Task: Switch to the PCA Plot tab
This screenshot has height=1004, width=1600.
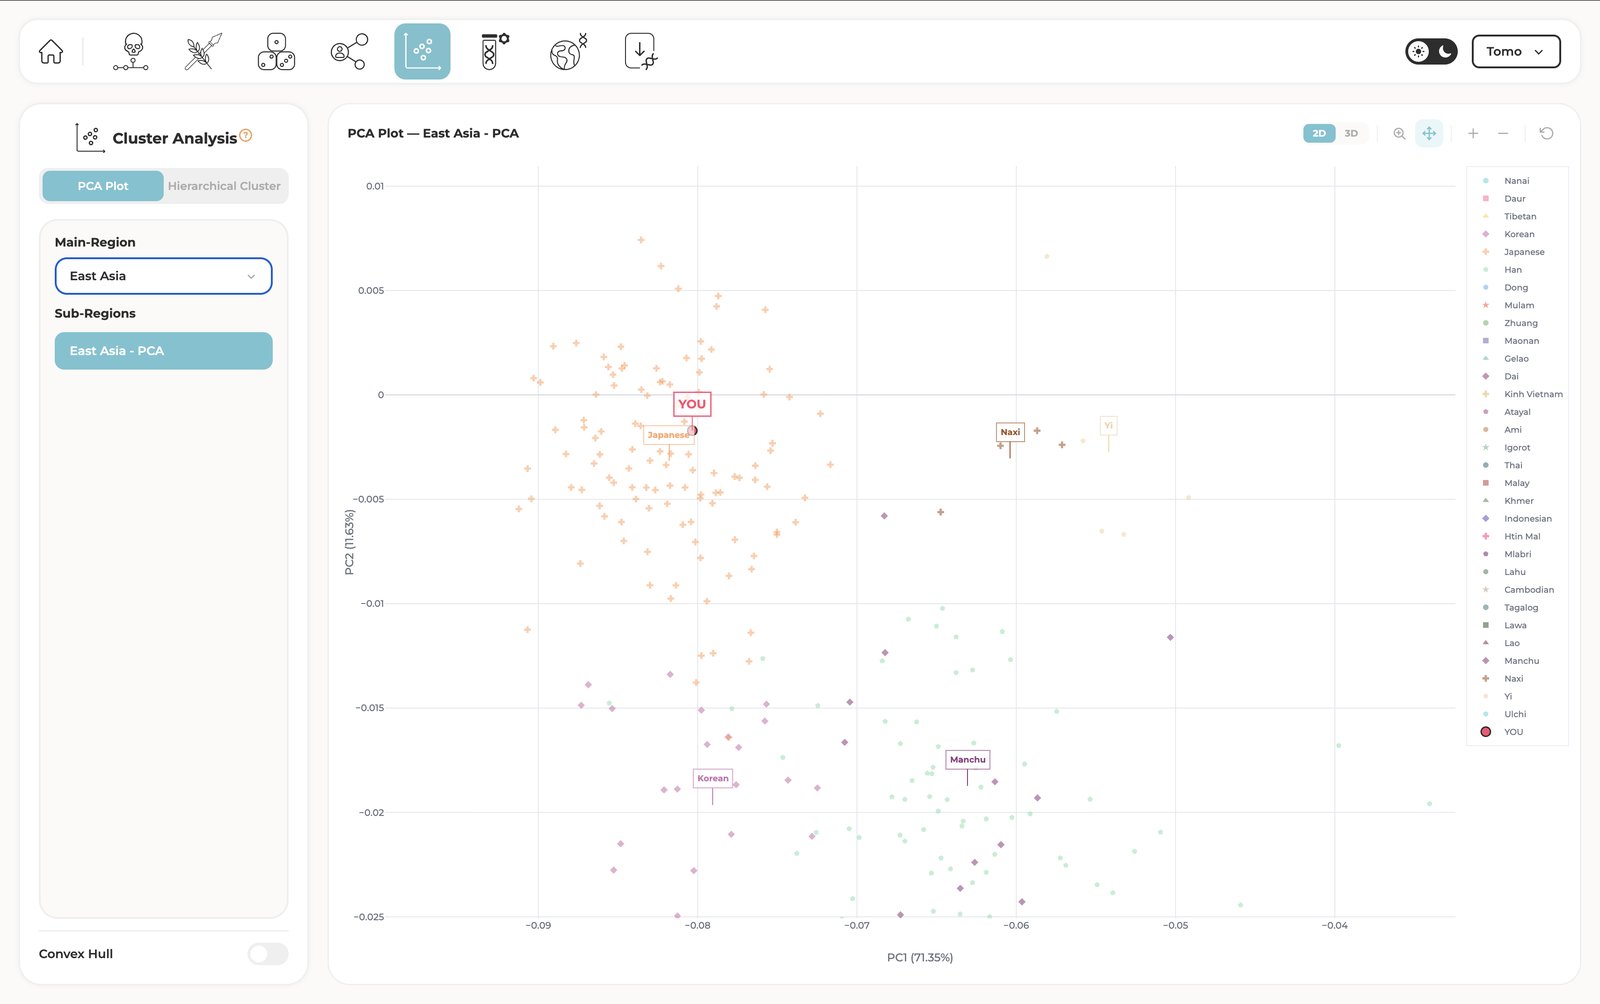Action: click(103, 186)
